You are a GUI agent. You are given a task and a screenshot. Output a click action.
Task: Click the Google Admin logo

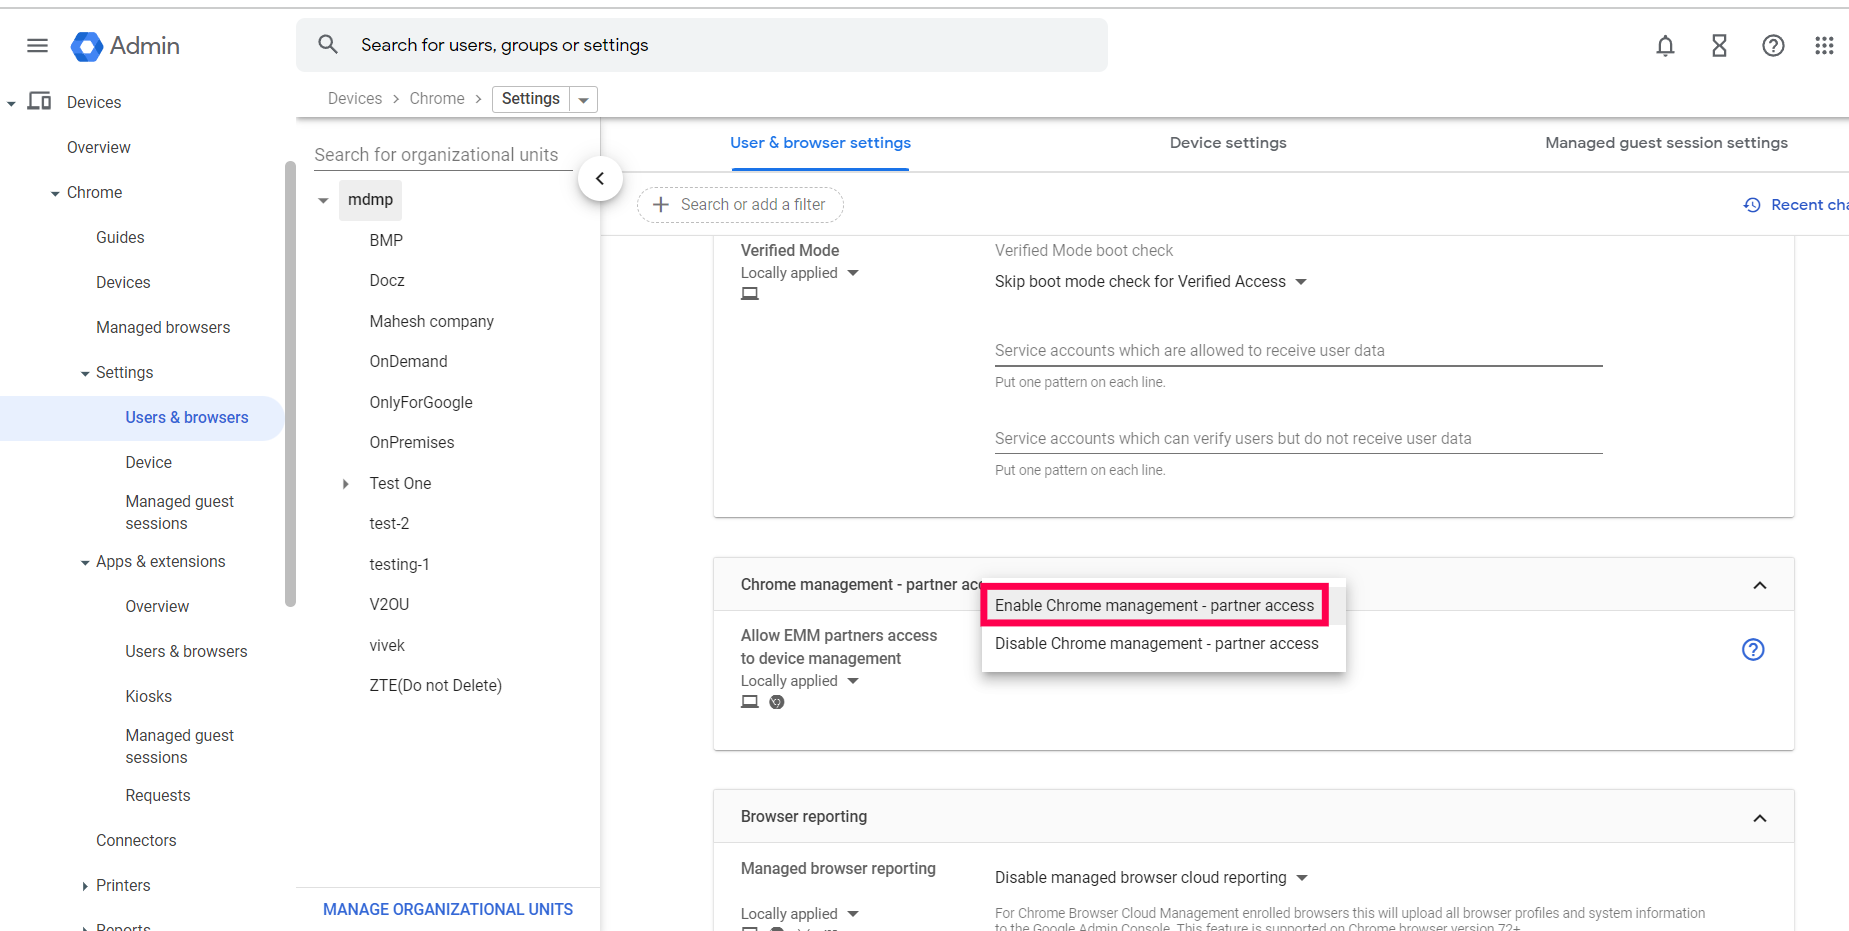pyautogui.click(x=126, y=46)
